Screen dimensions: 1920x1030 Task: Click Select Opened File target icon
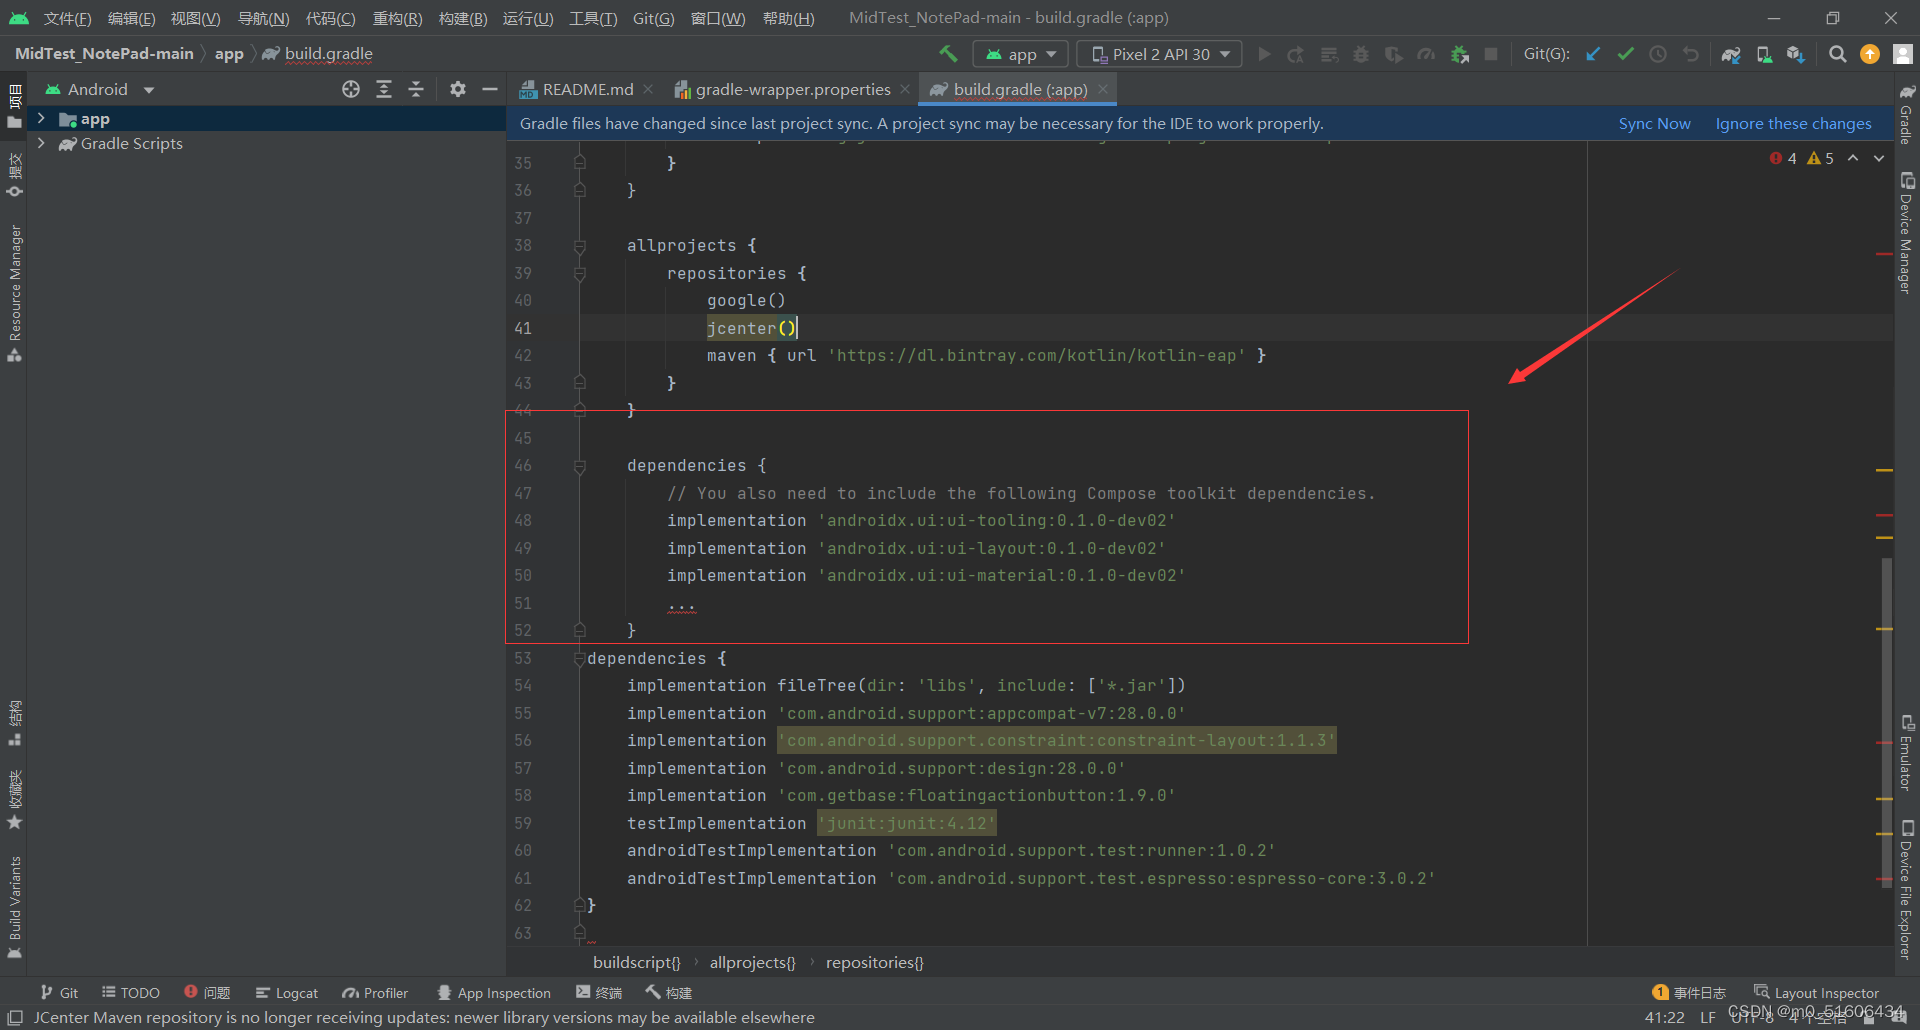351,89
